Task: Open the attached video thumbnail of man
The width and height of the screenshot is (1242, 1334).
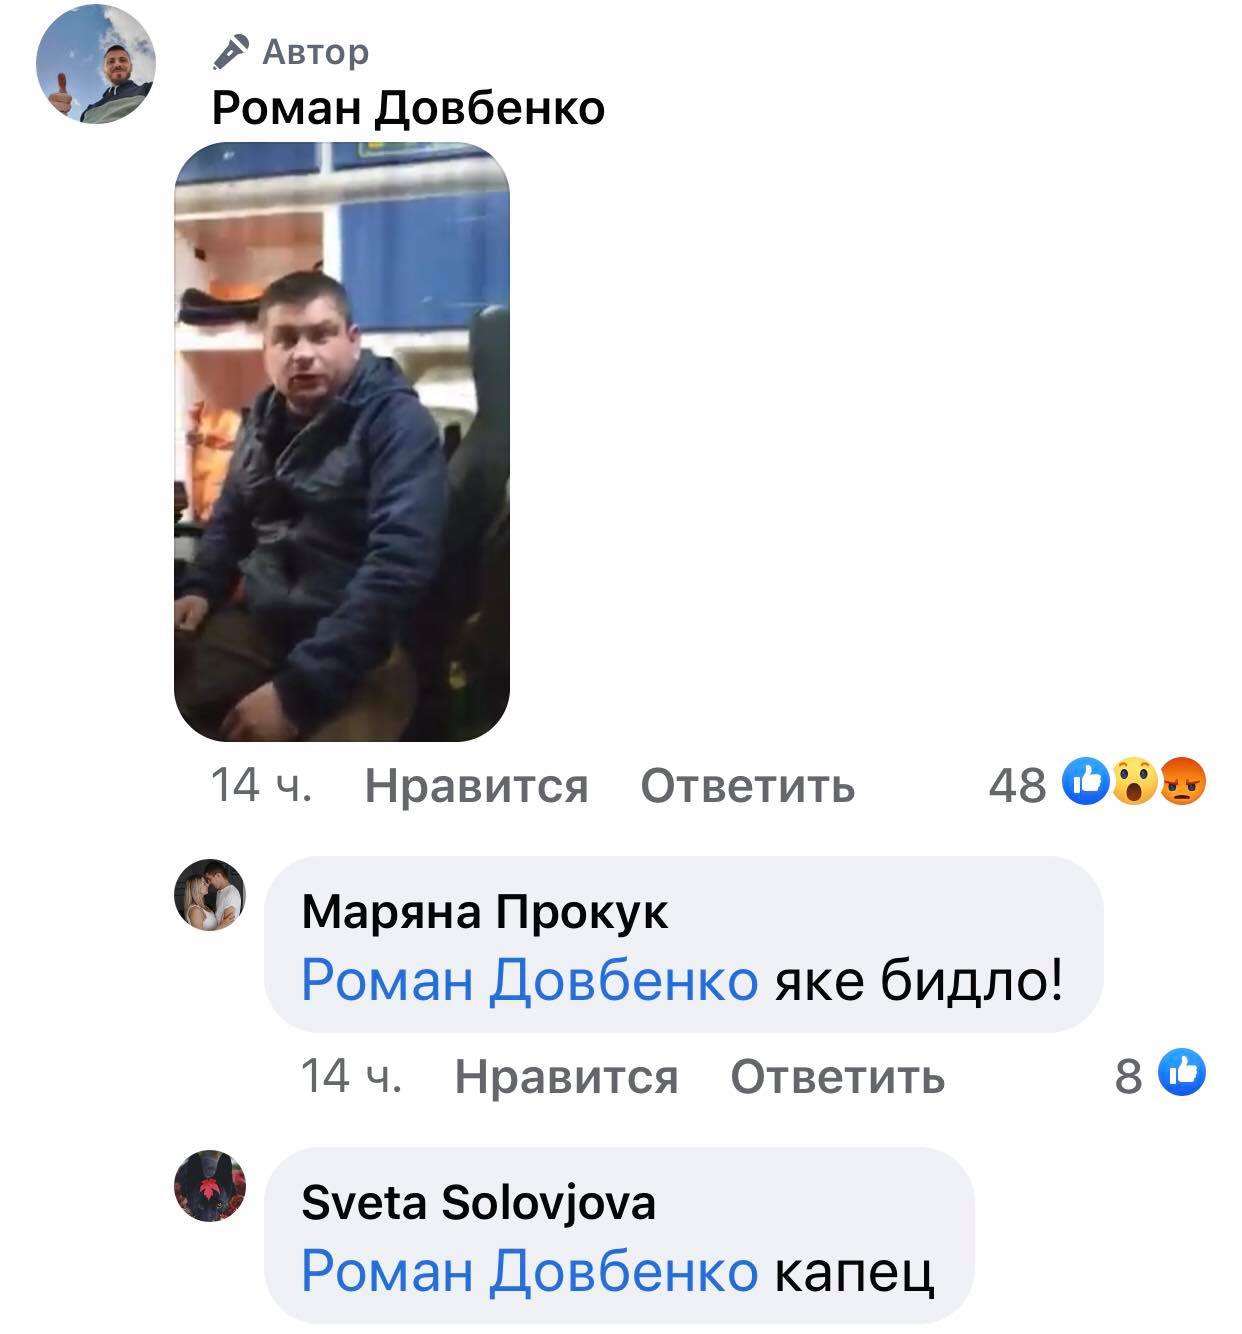Action: [342, 442]
